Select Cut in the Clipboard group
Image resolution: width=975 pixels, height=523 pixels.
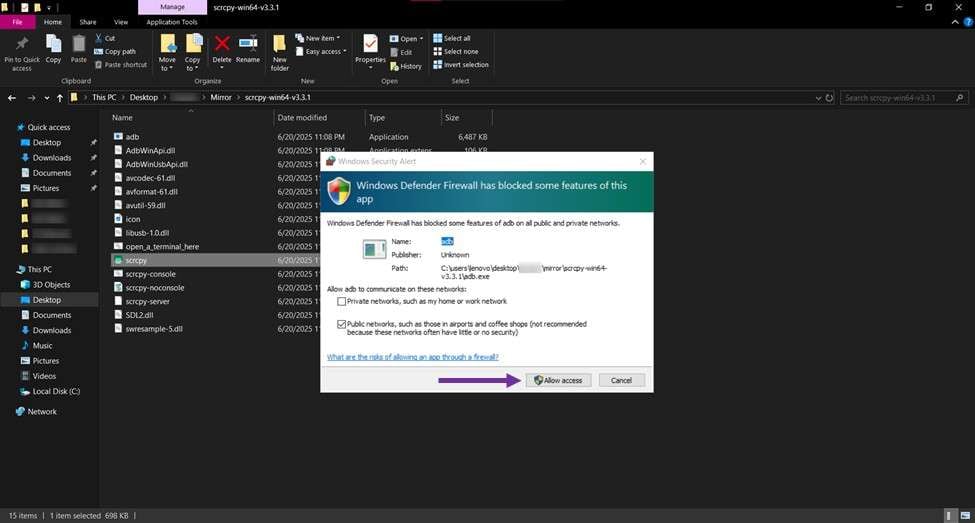104,38
